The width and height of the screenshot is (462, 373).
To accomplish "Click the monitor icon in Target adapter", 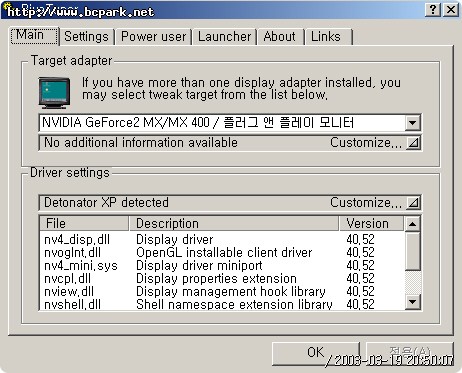I will tap(54, 93).
